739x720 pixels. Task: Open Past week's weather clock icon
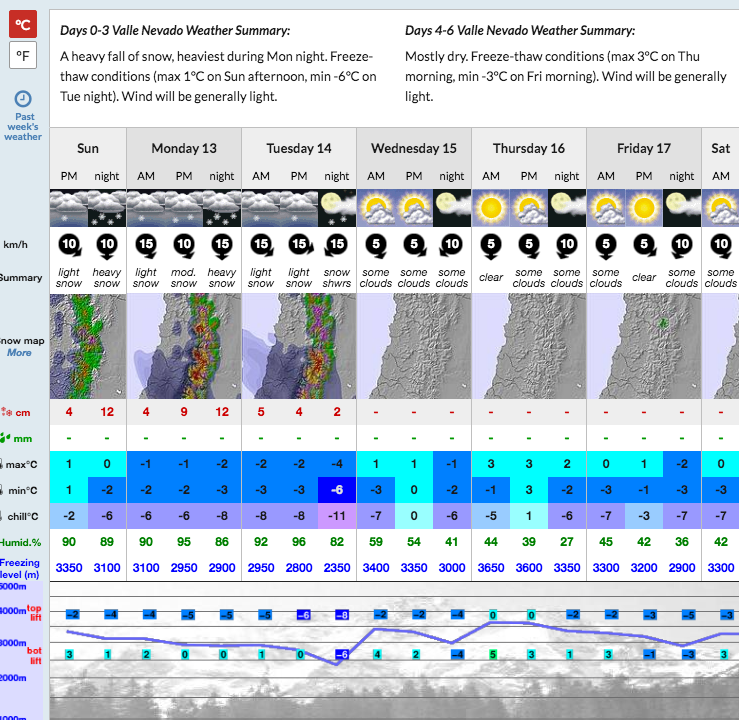click(23, 99)
